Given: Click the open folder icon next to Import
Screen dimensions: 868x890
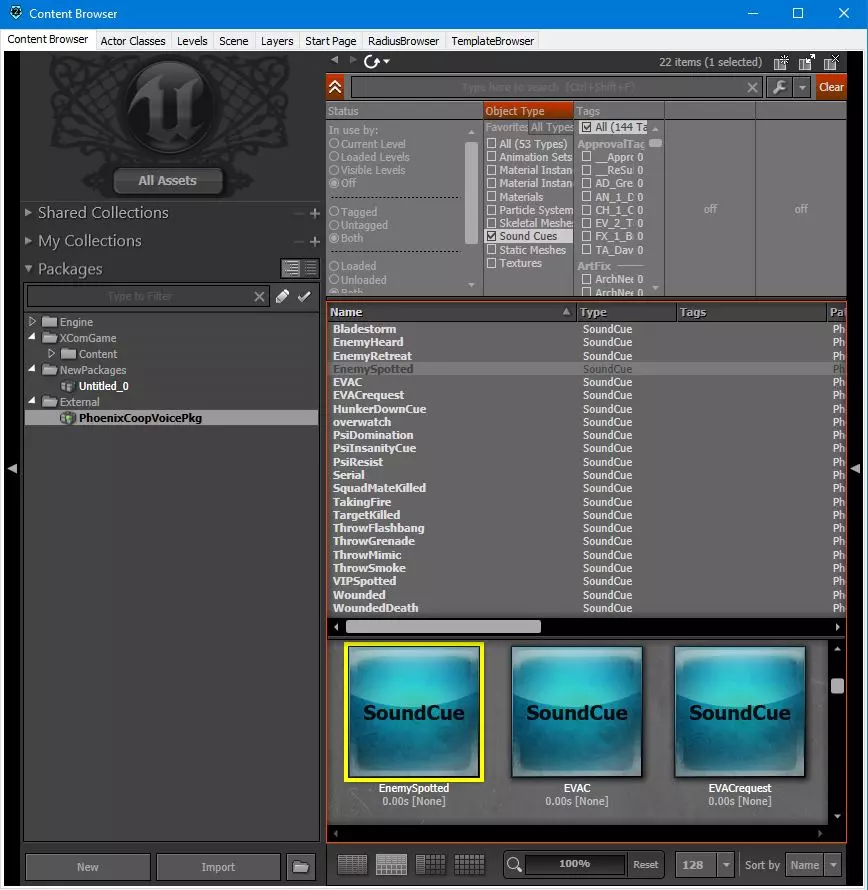Looking at the screenshot, I should pyautogui.click(x=300, y=867).
